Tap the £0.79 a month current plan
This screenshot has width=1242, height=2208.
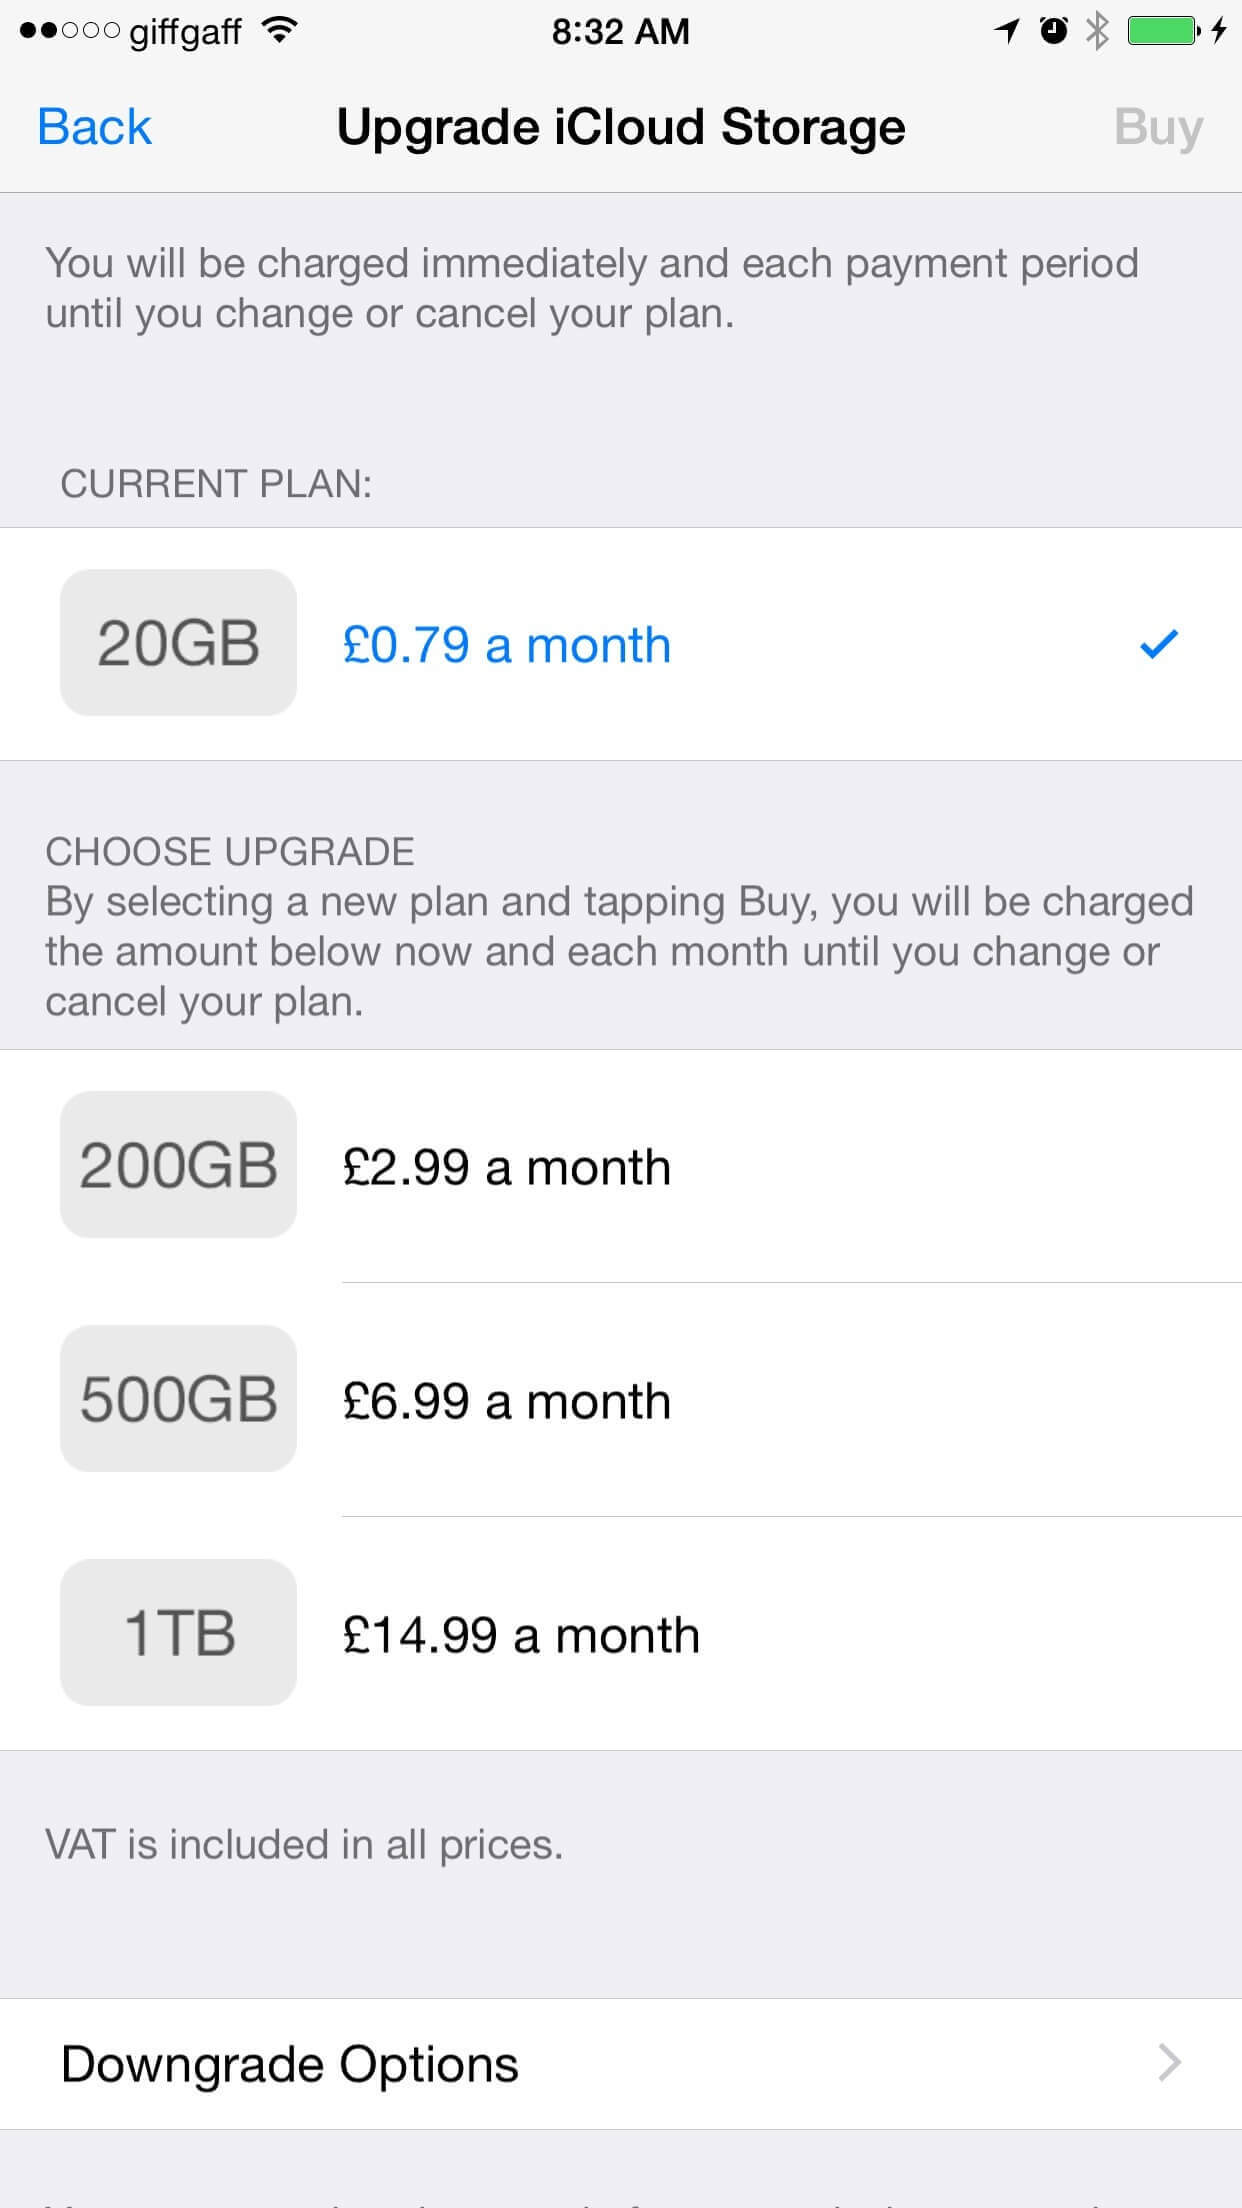point(506,645)
